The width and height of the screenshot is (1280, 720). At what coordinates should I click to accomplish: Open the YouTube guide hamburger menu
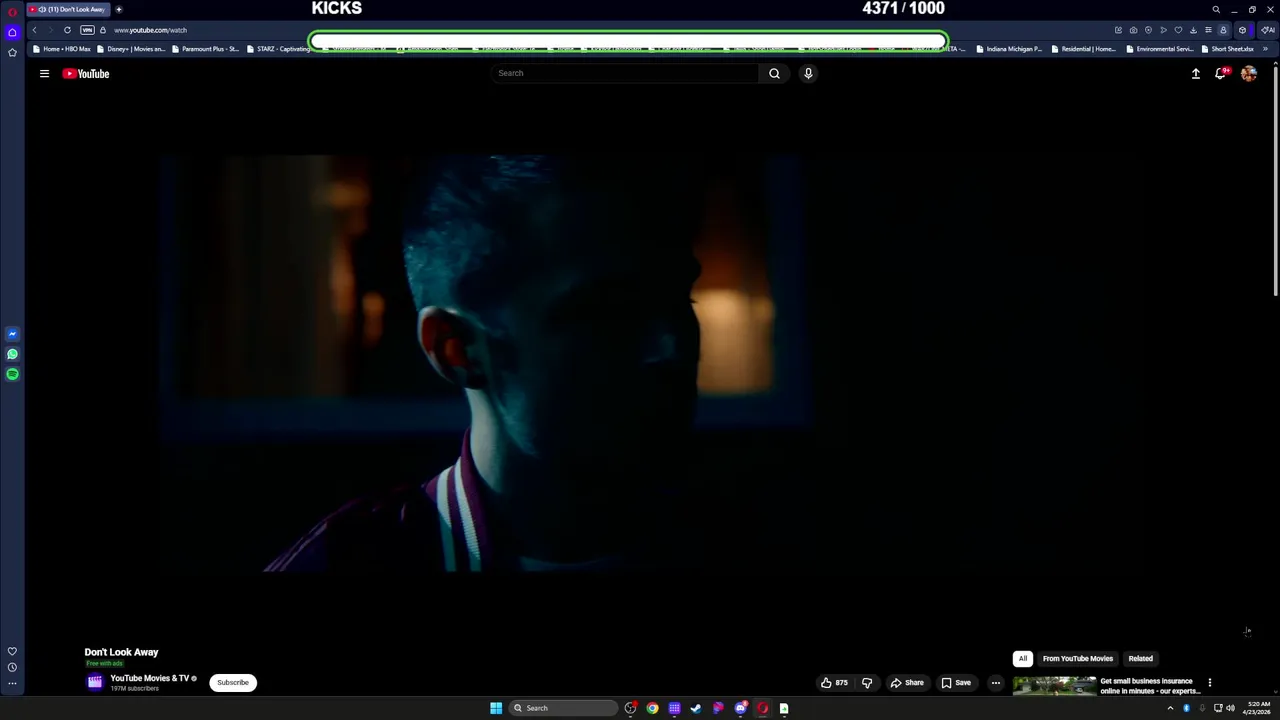[x=44, y=73]
